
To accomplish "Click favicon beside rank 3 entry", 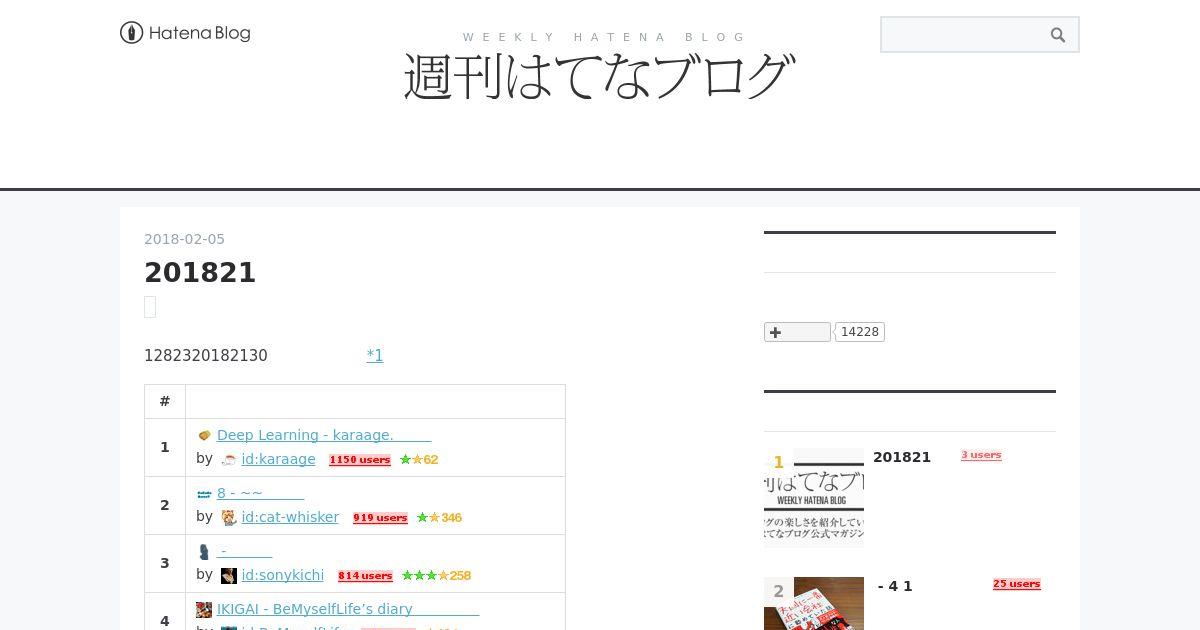I will click(x=204, y=551).
